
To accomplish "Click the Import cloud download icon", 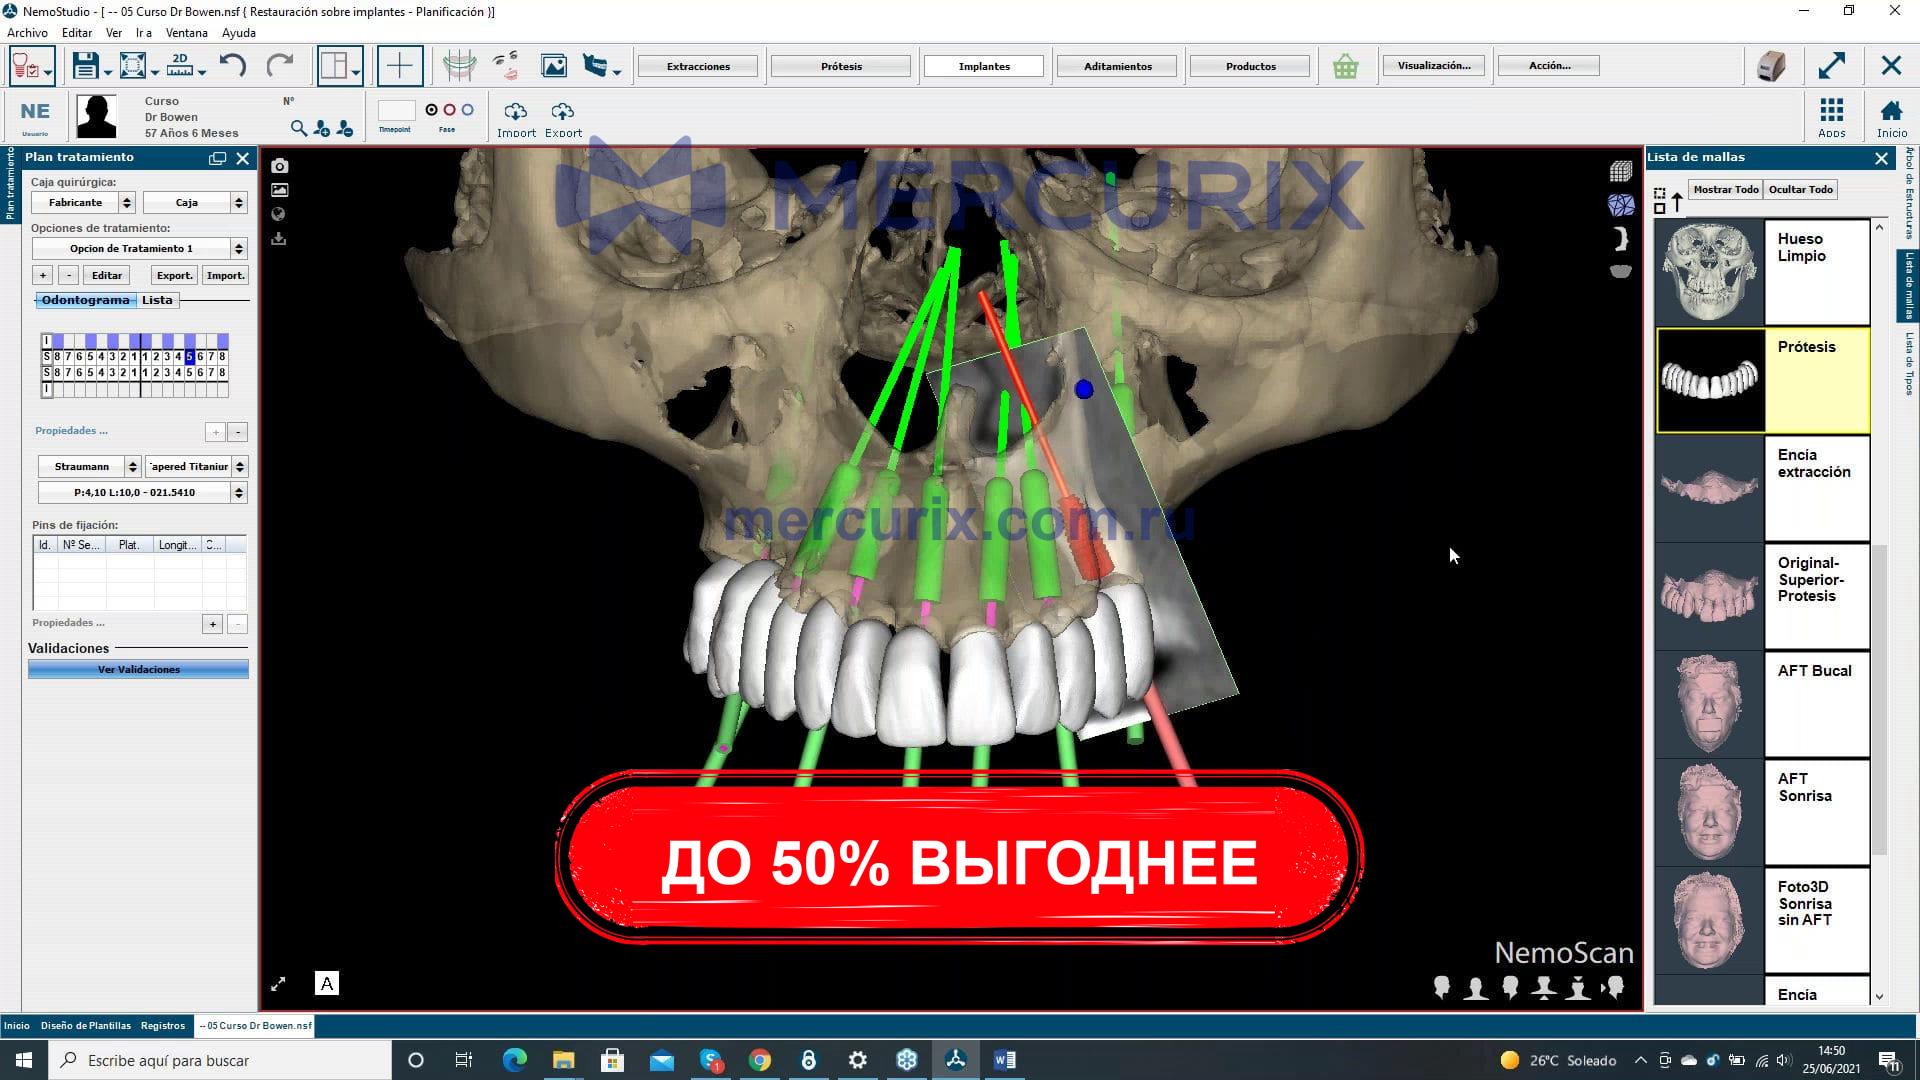I will click(x=516, y=119).
